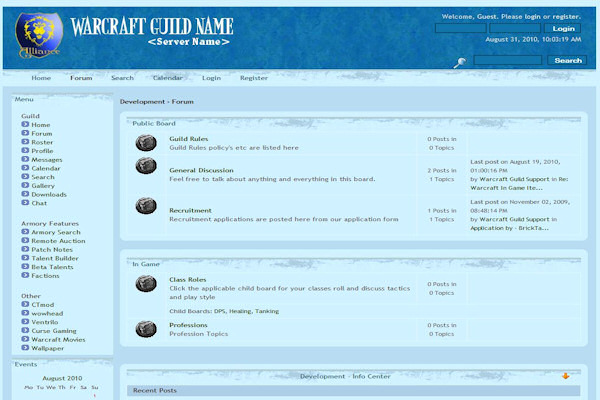
Task: Click the Alliance guild logo
Action: coord(39,35)
